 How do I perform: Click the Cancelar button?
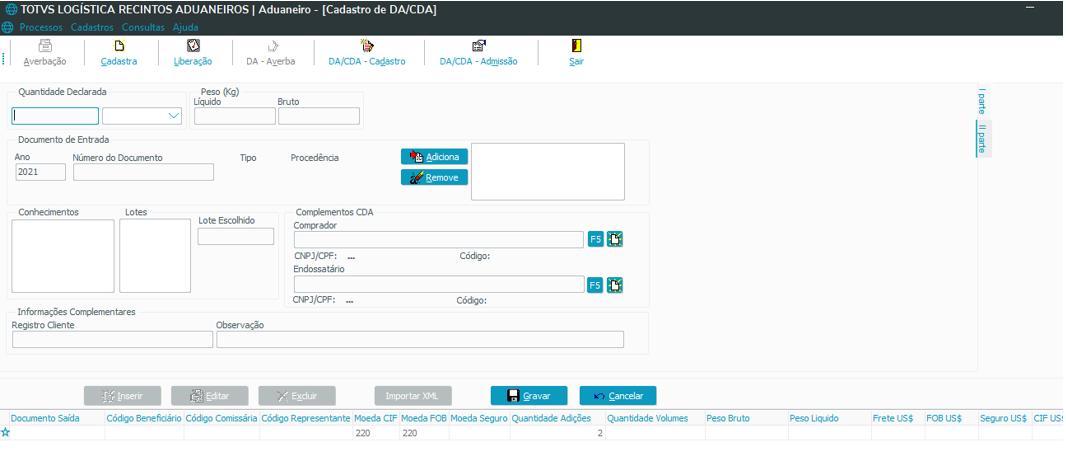pyautogui.click(x=618, y=396)
